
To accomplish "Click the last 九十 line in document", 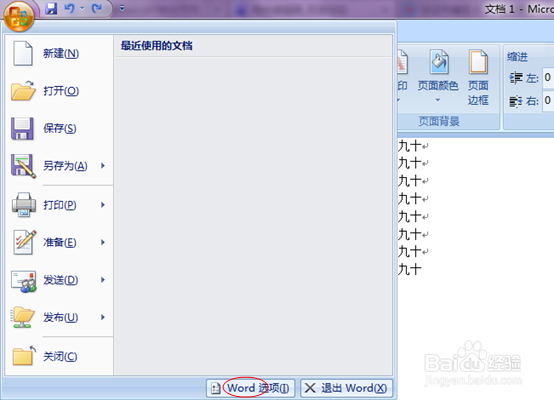I will [x=410, y=269].
